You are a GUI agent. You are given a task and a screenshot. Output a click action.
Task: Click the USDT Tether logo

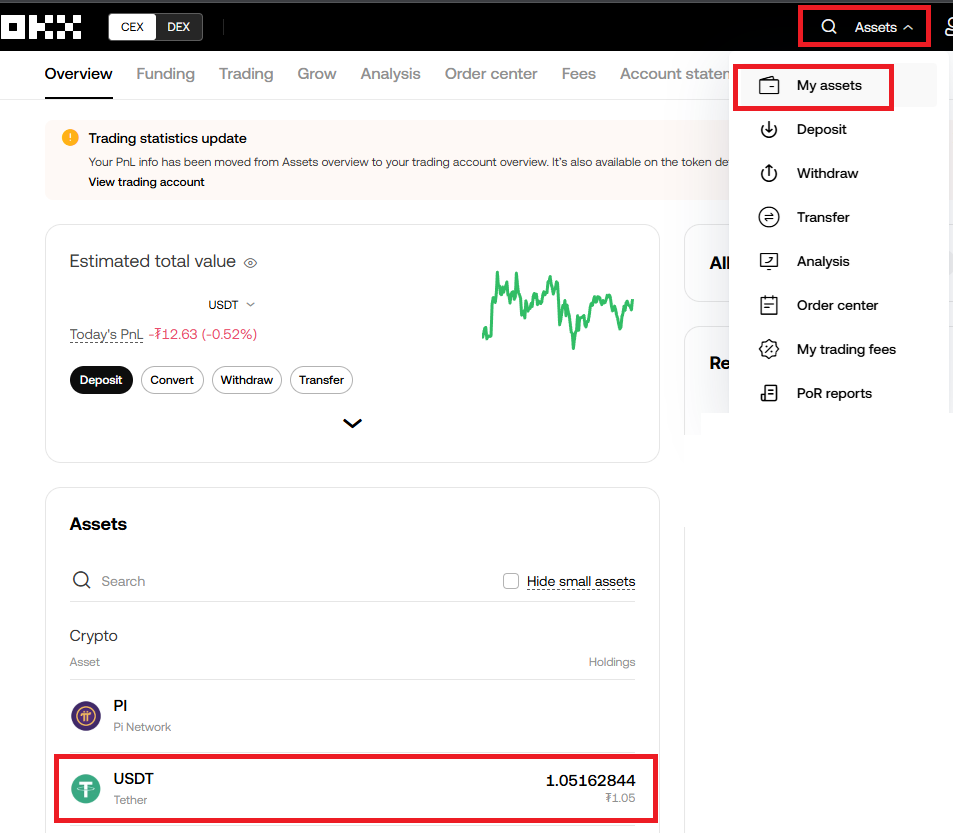click(86, 789)
